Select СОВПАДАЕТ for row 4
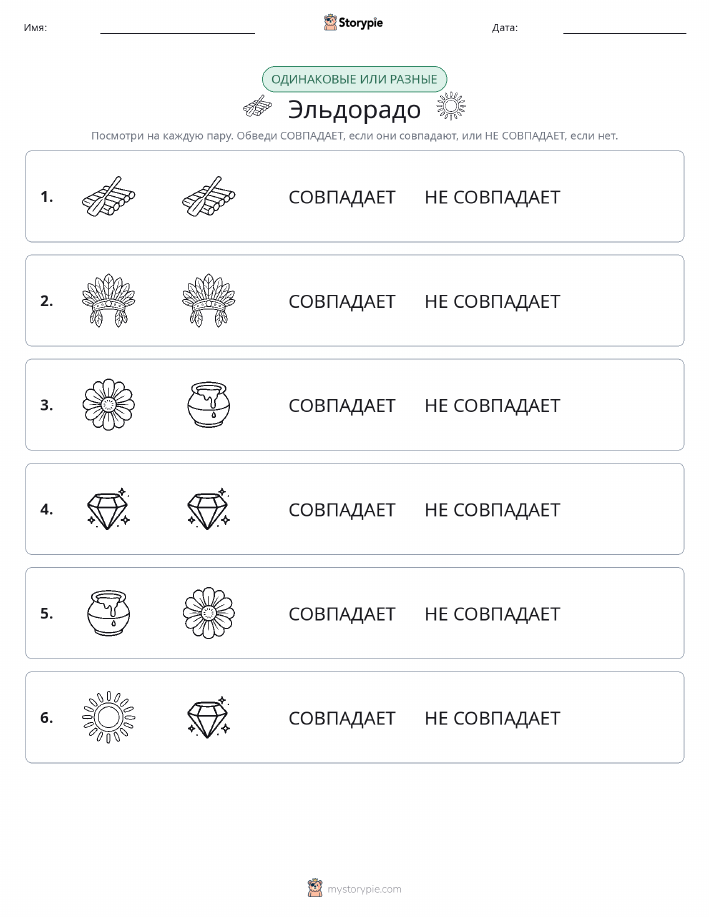709x917 pixels. coord(342,509)
